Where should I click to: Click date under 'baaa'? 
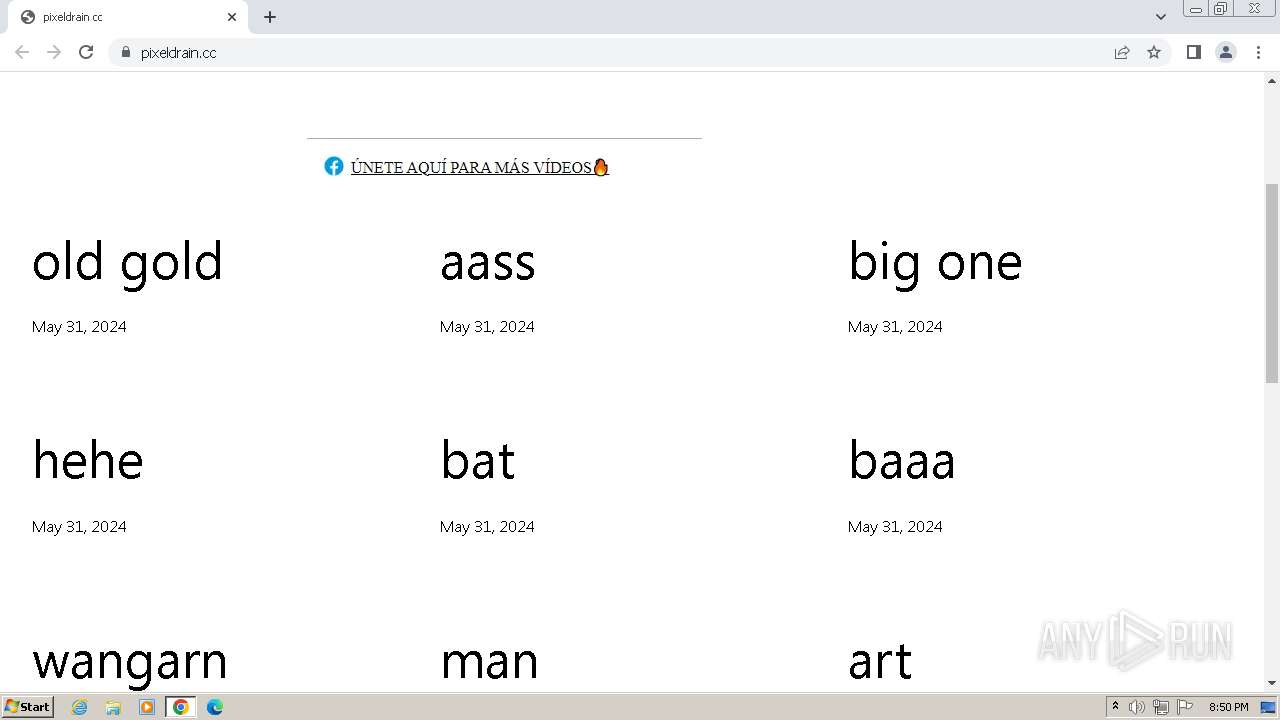[x=895, y=527]
